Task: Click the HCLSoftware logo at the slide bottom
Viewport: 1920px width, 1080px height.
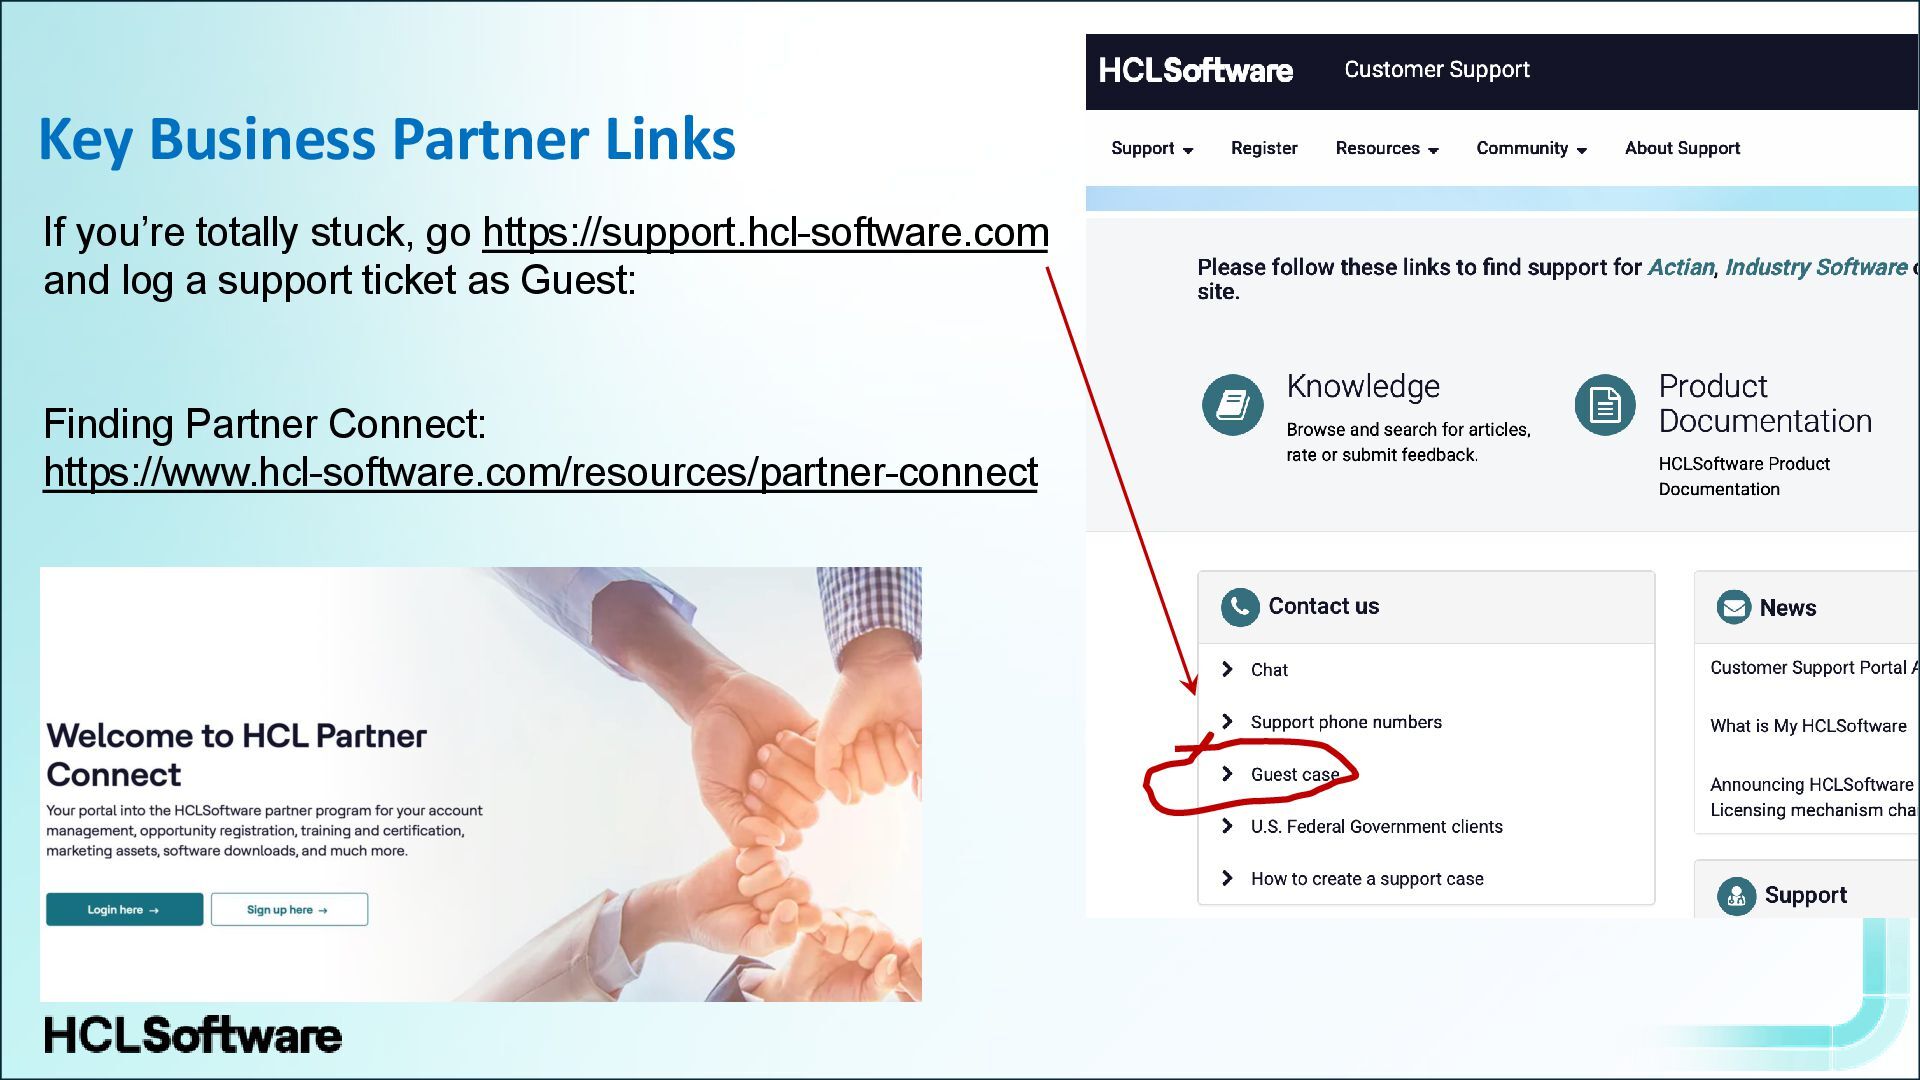Action: (x=193, y=1036)
